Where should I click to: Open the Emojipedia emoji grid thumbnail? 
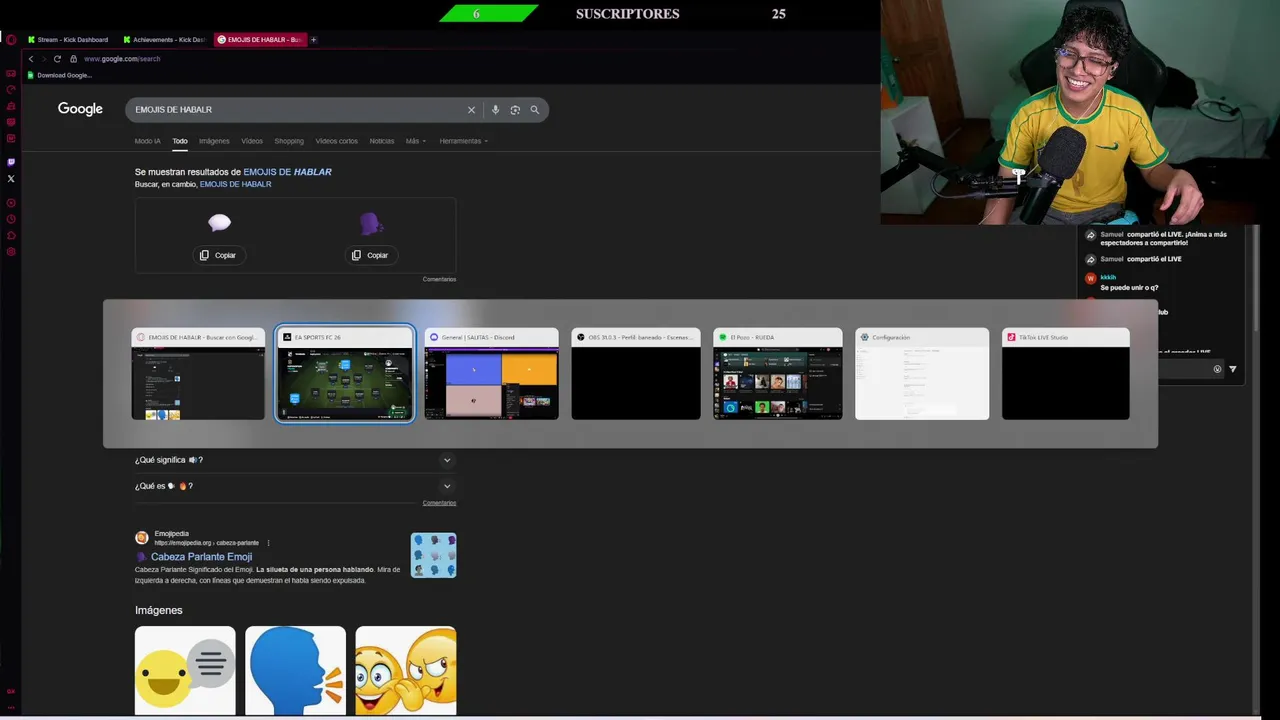[434, 555]
